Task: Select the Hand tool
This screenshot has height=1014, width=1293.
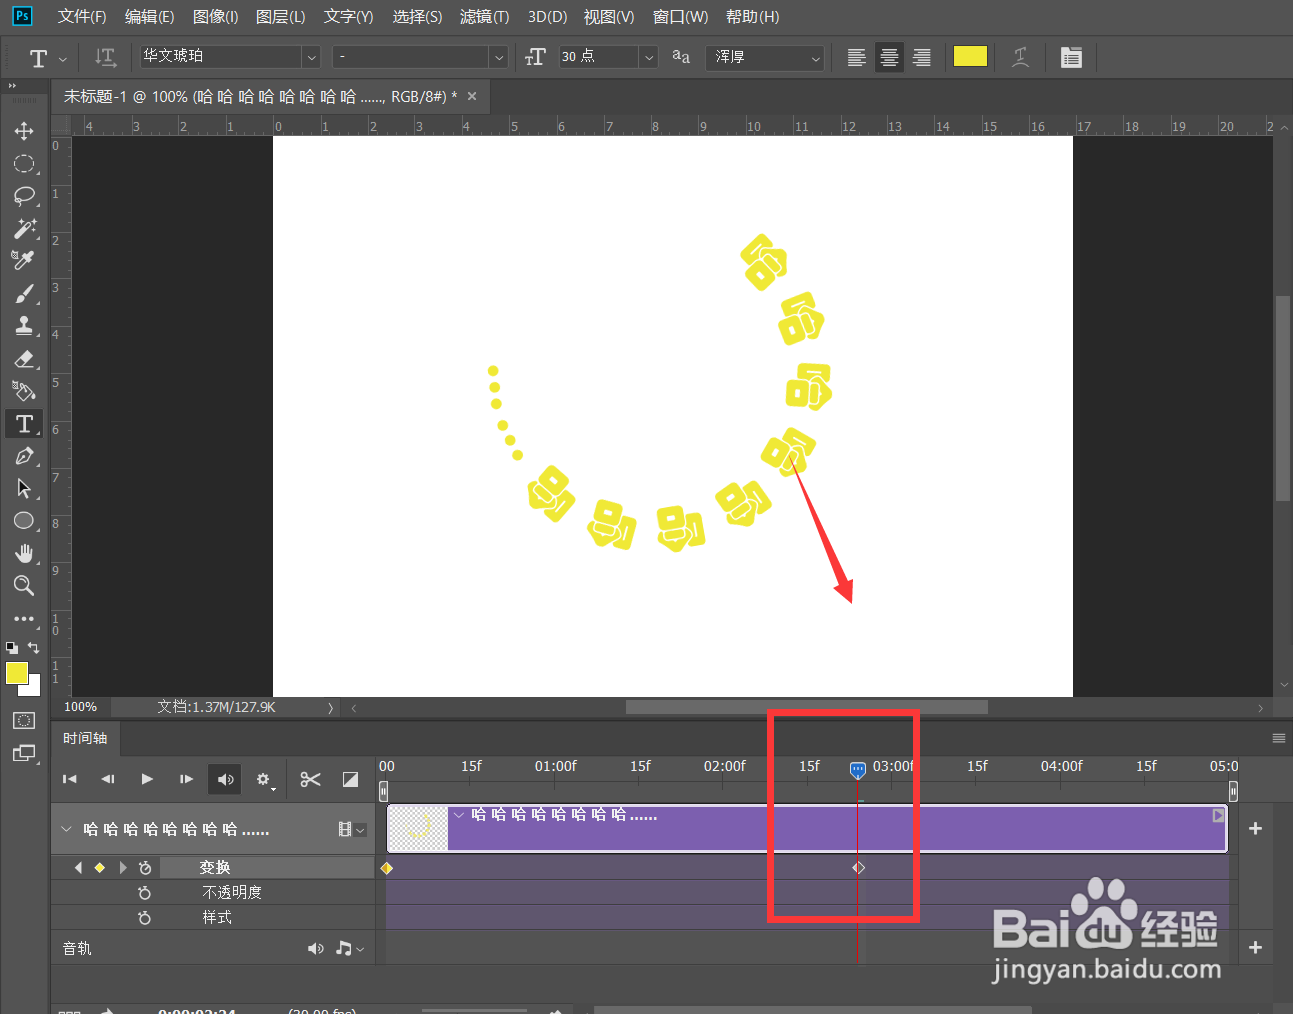Action: pyautogui.click(x=24, y=553)
